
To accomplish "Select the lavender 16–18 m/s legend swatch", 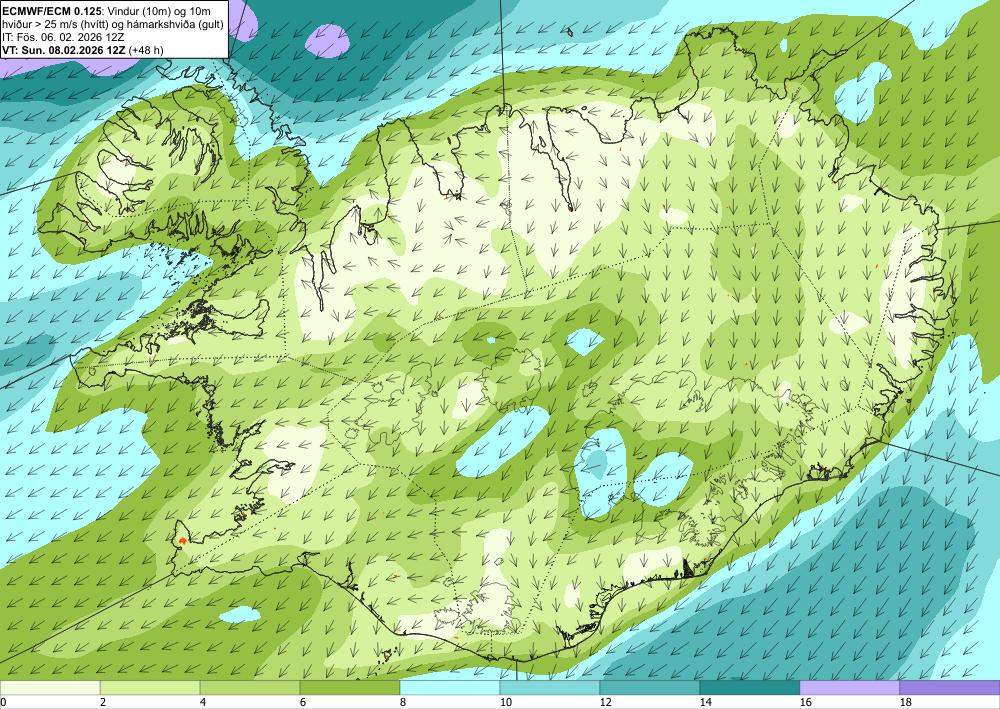I will [849, 688].
